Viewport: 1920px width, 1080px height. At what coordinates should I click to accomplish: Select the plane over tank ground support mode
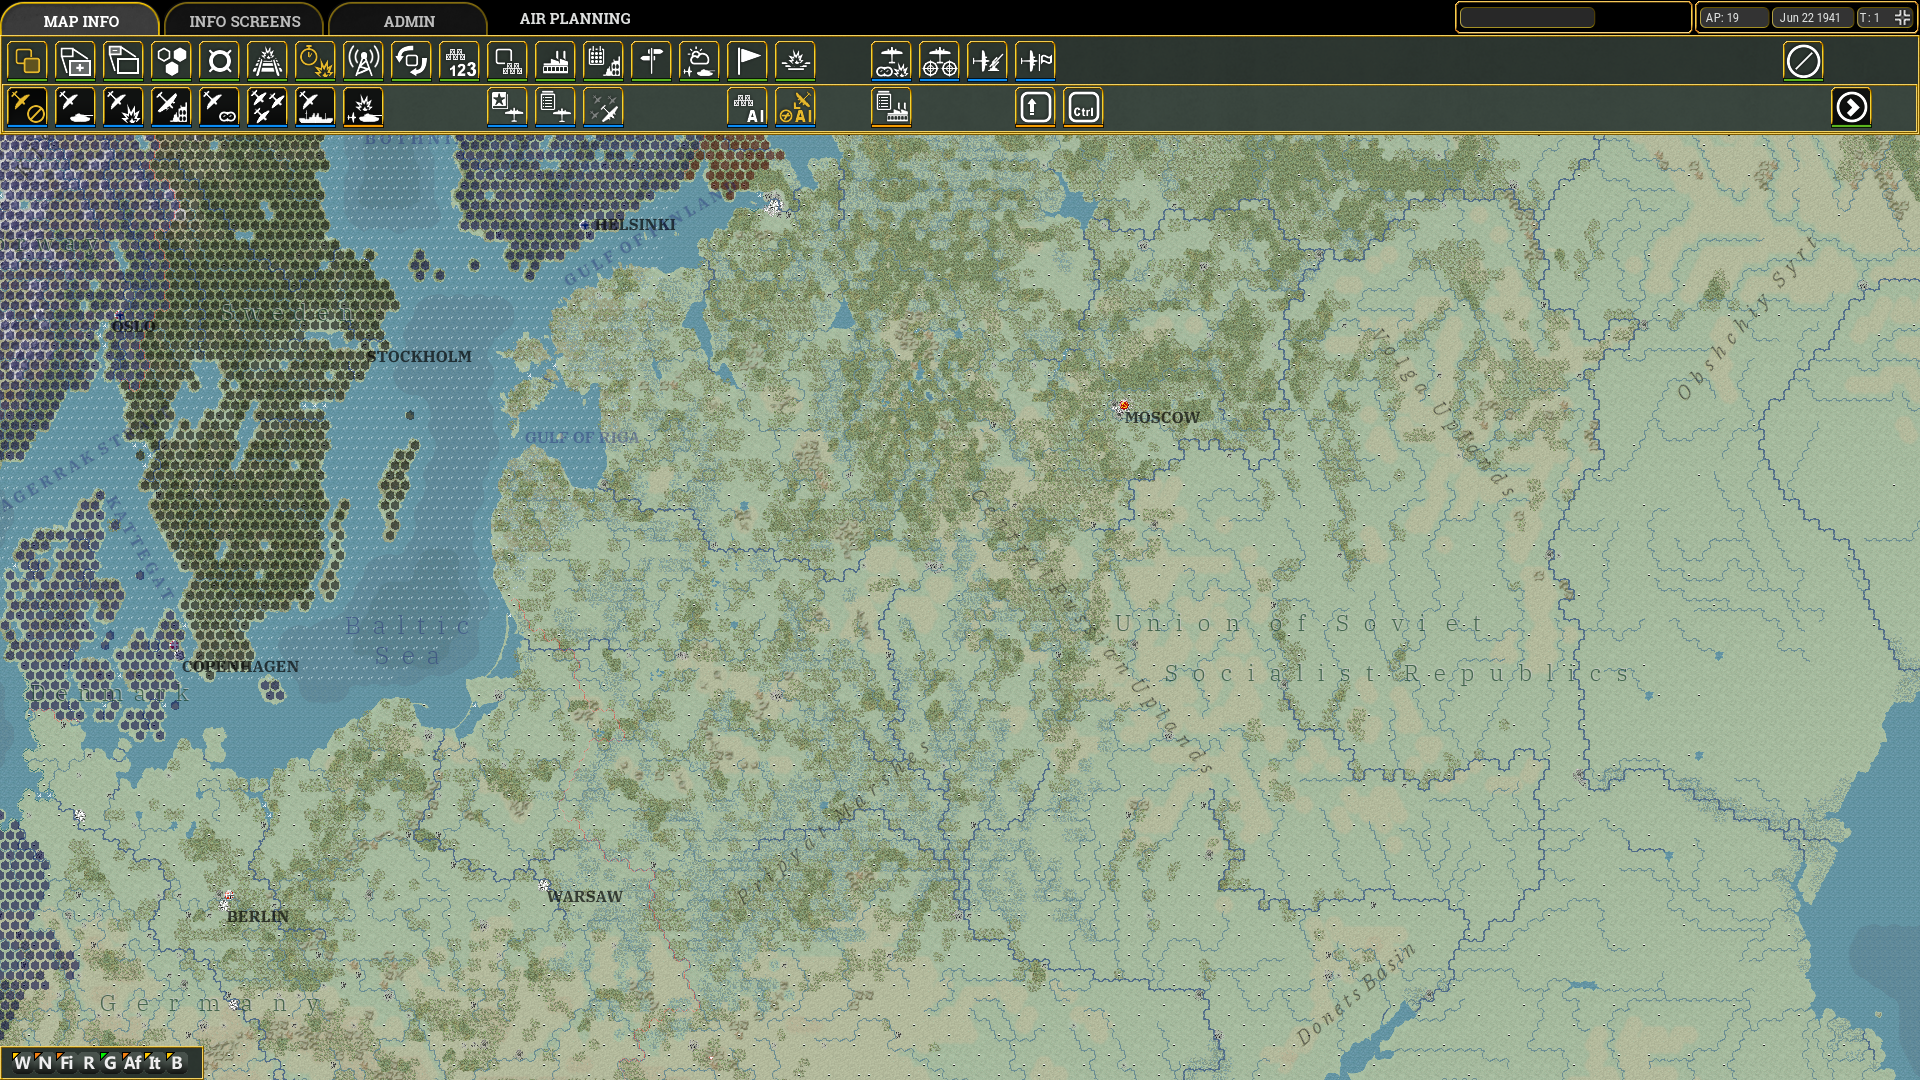(x=75, y=107)
